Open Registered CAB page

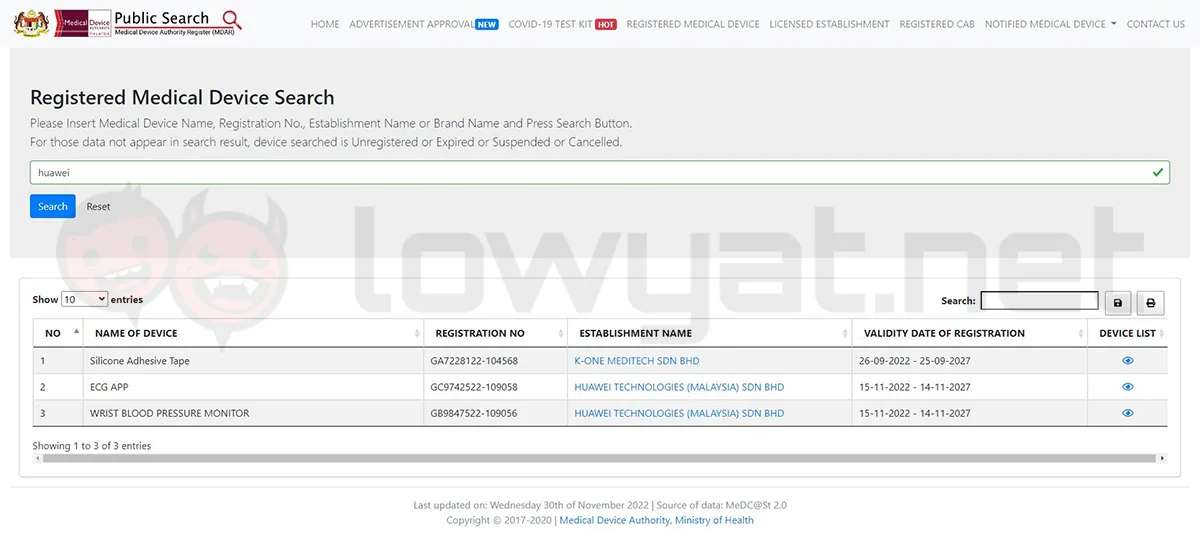(x=937, y=24)
